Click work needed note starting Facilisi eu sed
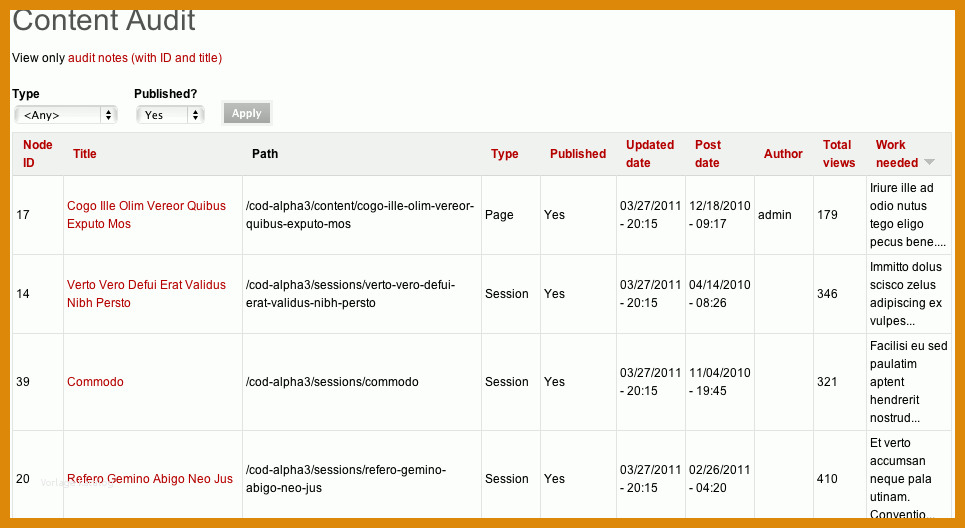965x528 pixels. coord(908,382)
